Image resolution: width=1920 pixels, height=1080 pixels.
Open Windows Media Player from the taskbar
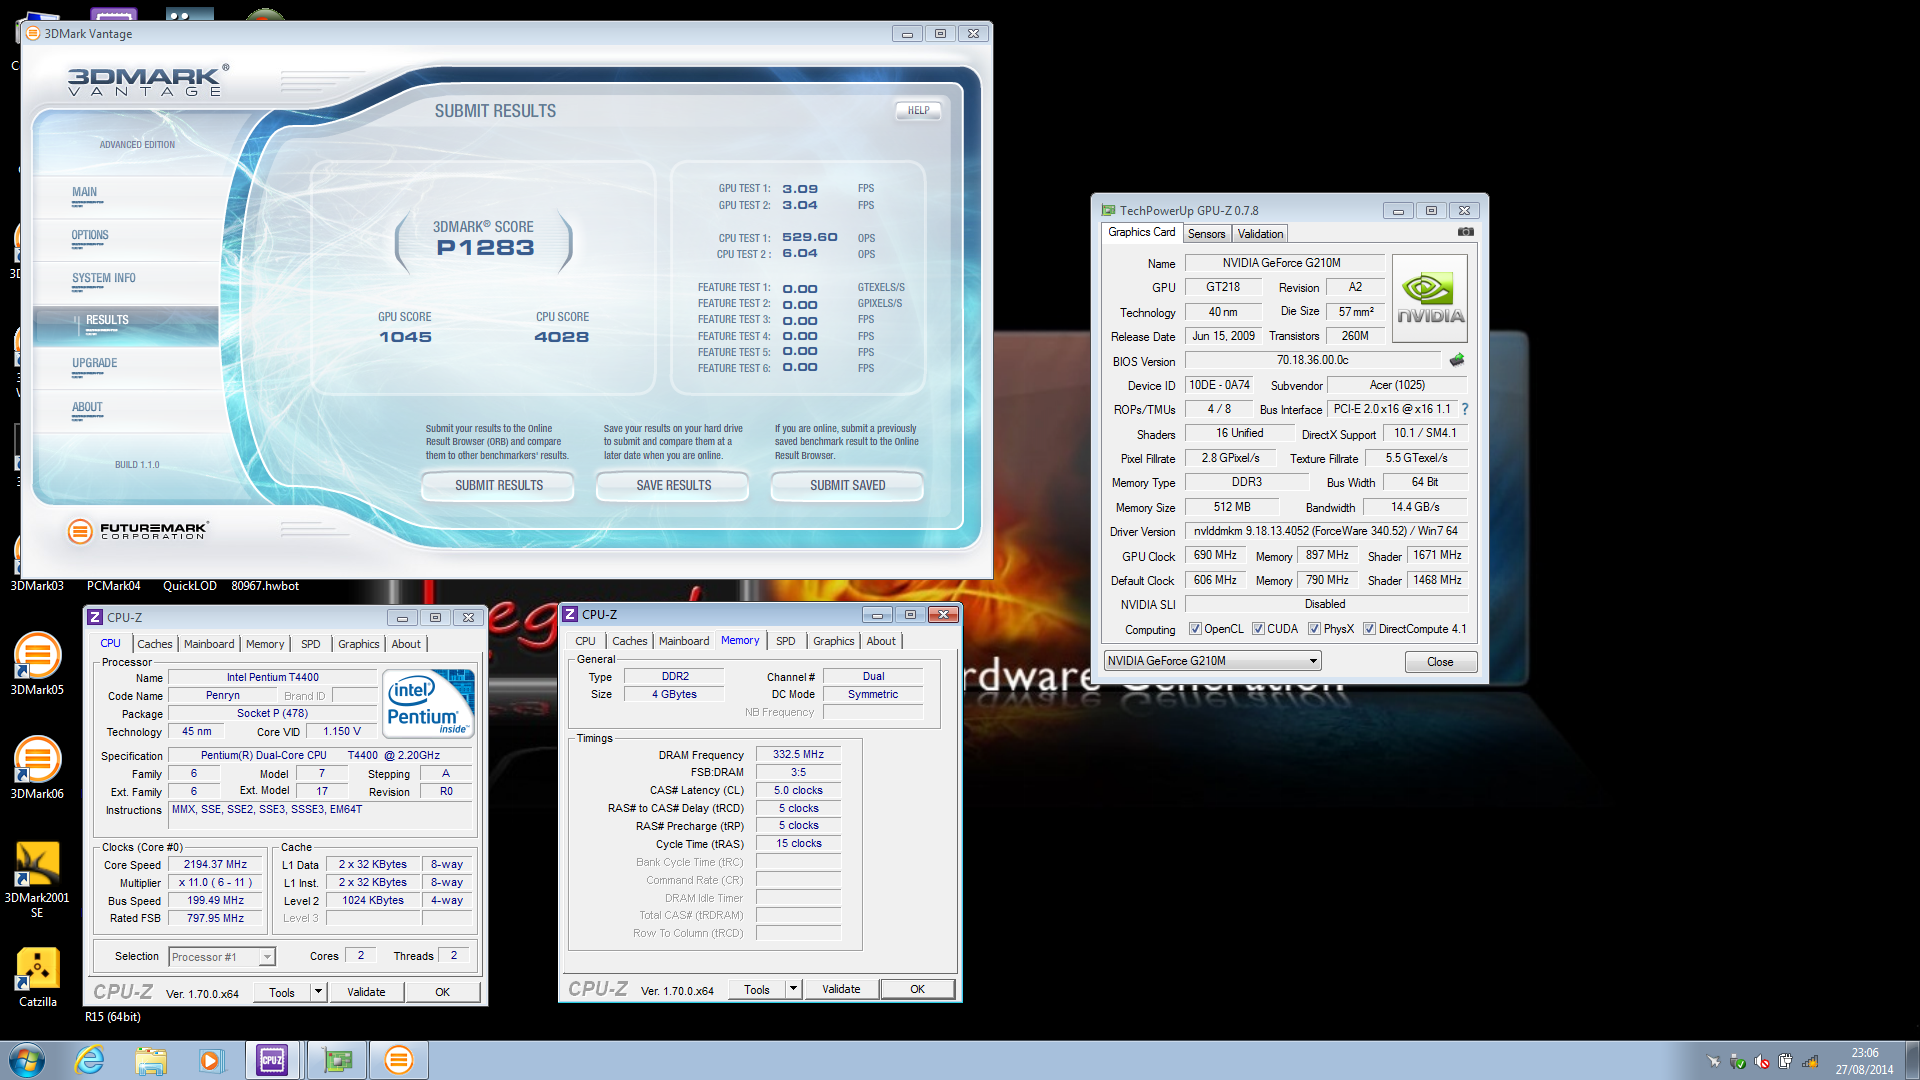(x=211, y=1060)
